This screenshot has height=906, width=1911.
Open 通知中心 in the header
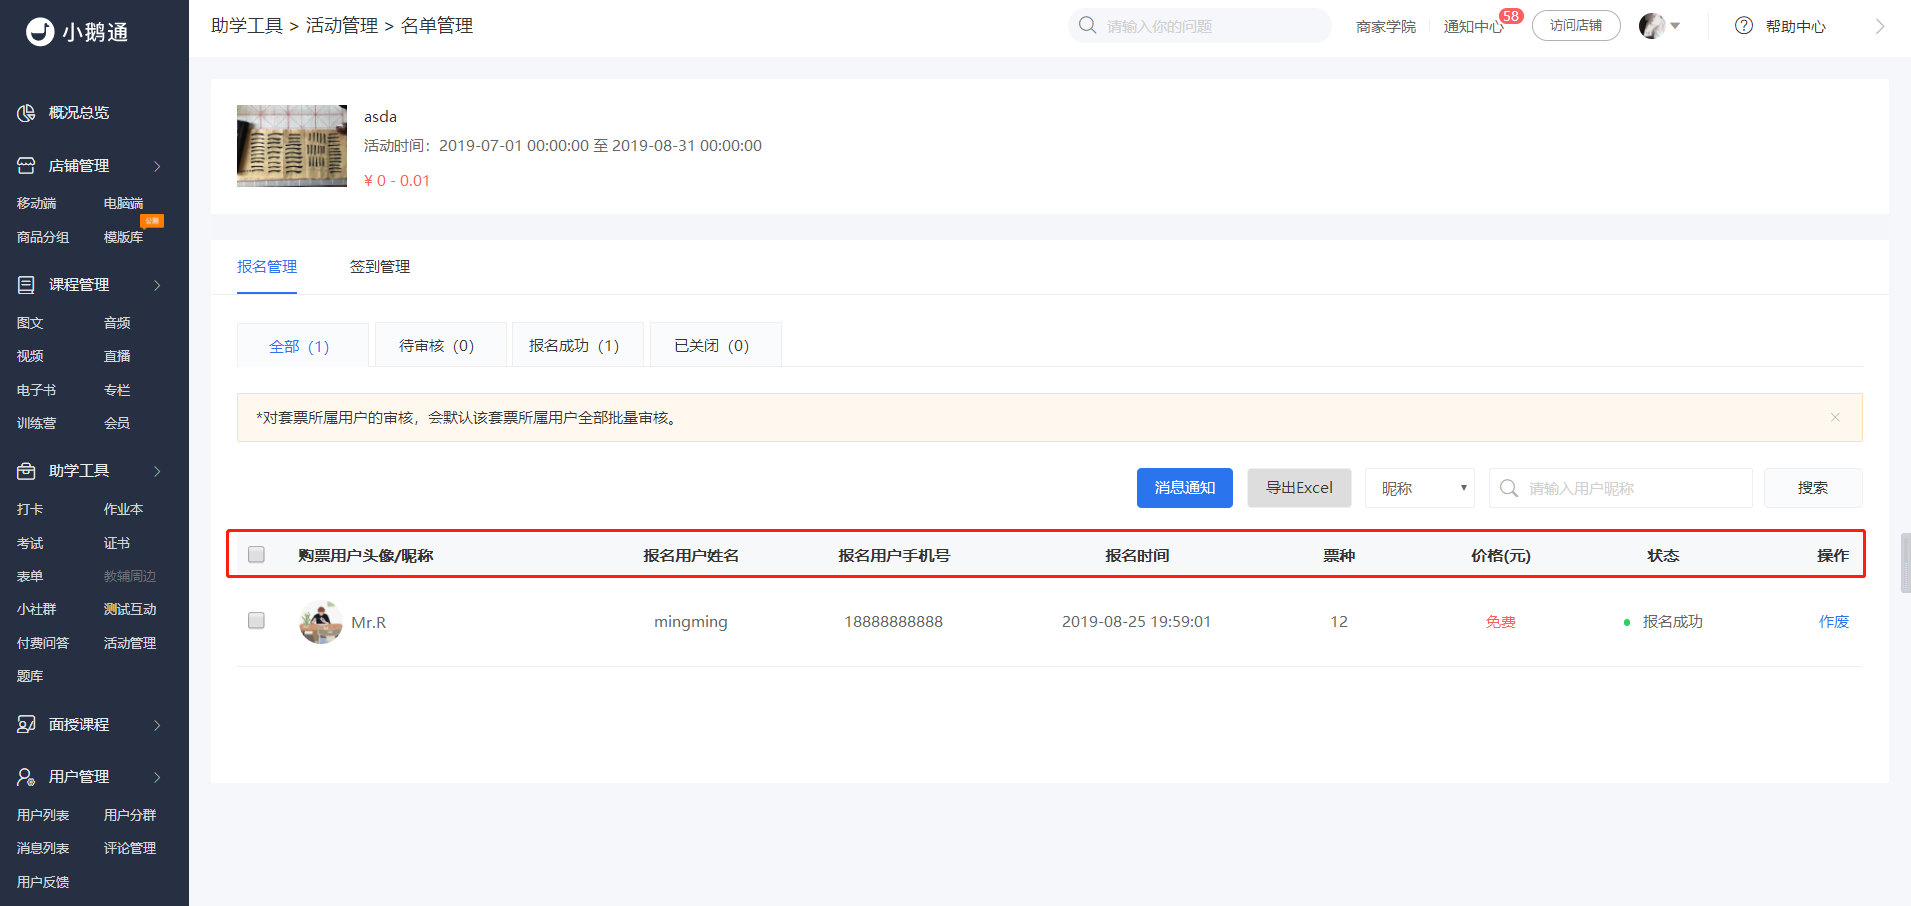[1473, 27]
